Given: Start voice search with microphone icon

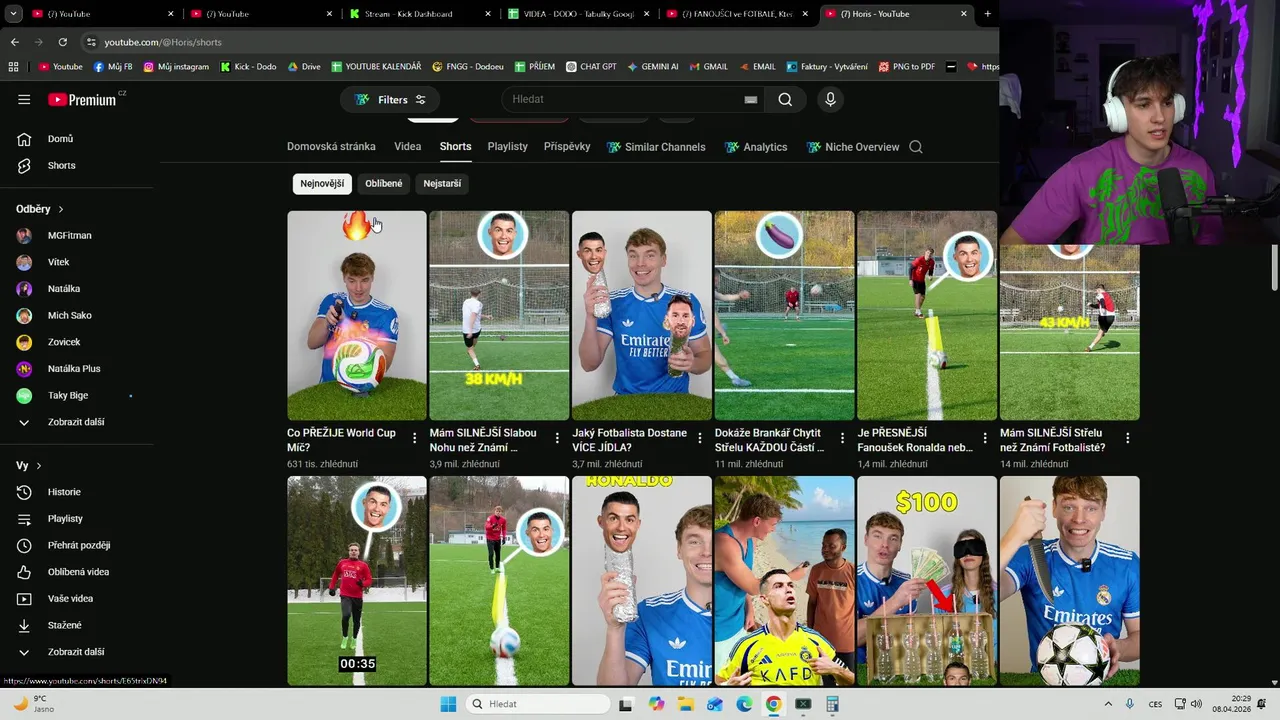Looking at the screenshot, I should click(x=830, y=99).
